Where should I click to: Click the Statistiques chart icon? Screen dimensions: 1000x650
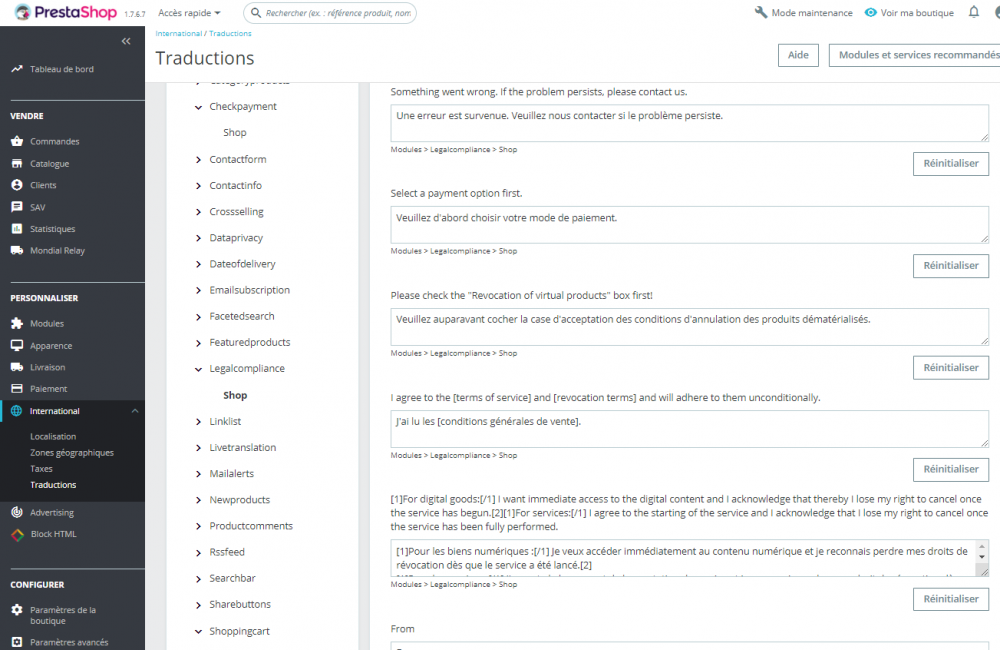tap(17, 229)
